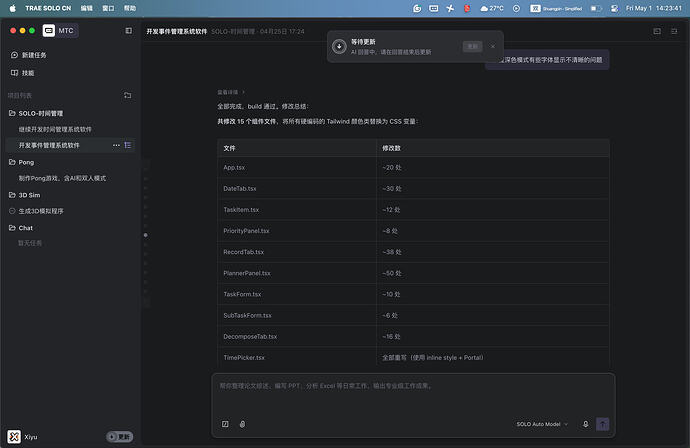The image size is (690, 448).
Task: Start a new task with 新建任务
Action: coord(29,55)
